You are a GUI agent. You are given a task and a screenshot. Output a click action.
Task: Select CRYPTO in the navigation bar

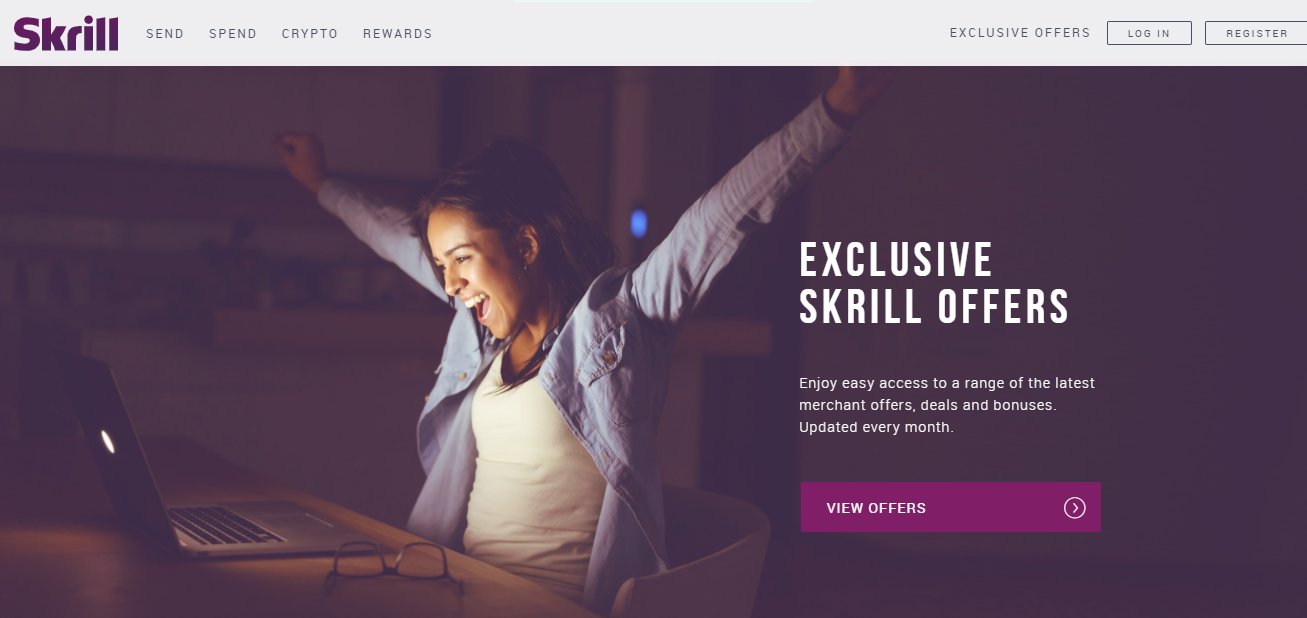(x=310, y=34)
